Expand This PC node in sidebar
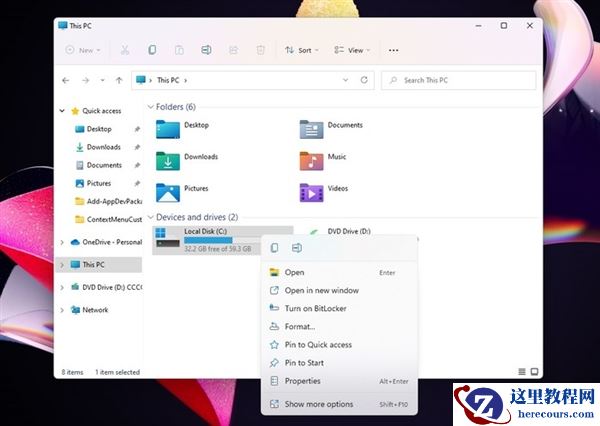This screenshot has height=426, width=600. click(x=62, y=265)
